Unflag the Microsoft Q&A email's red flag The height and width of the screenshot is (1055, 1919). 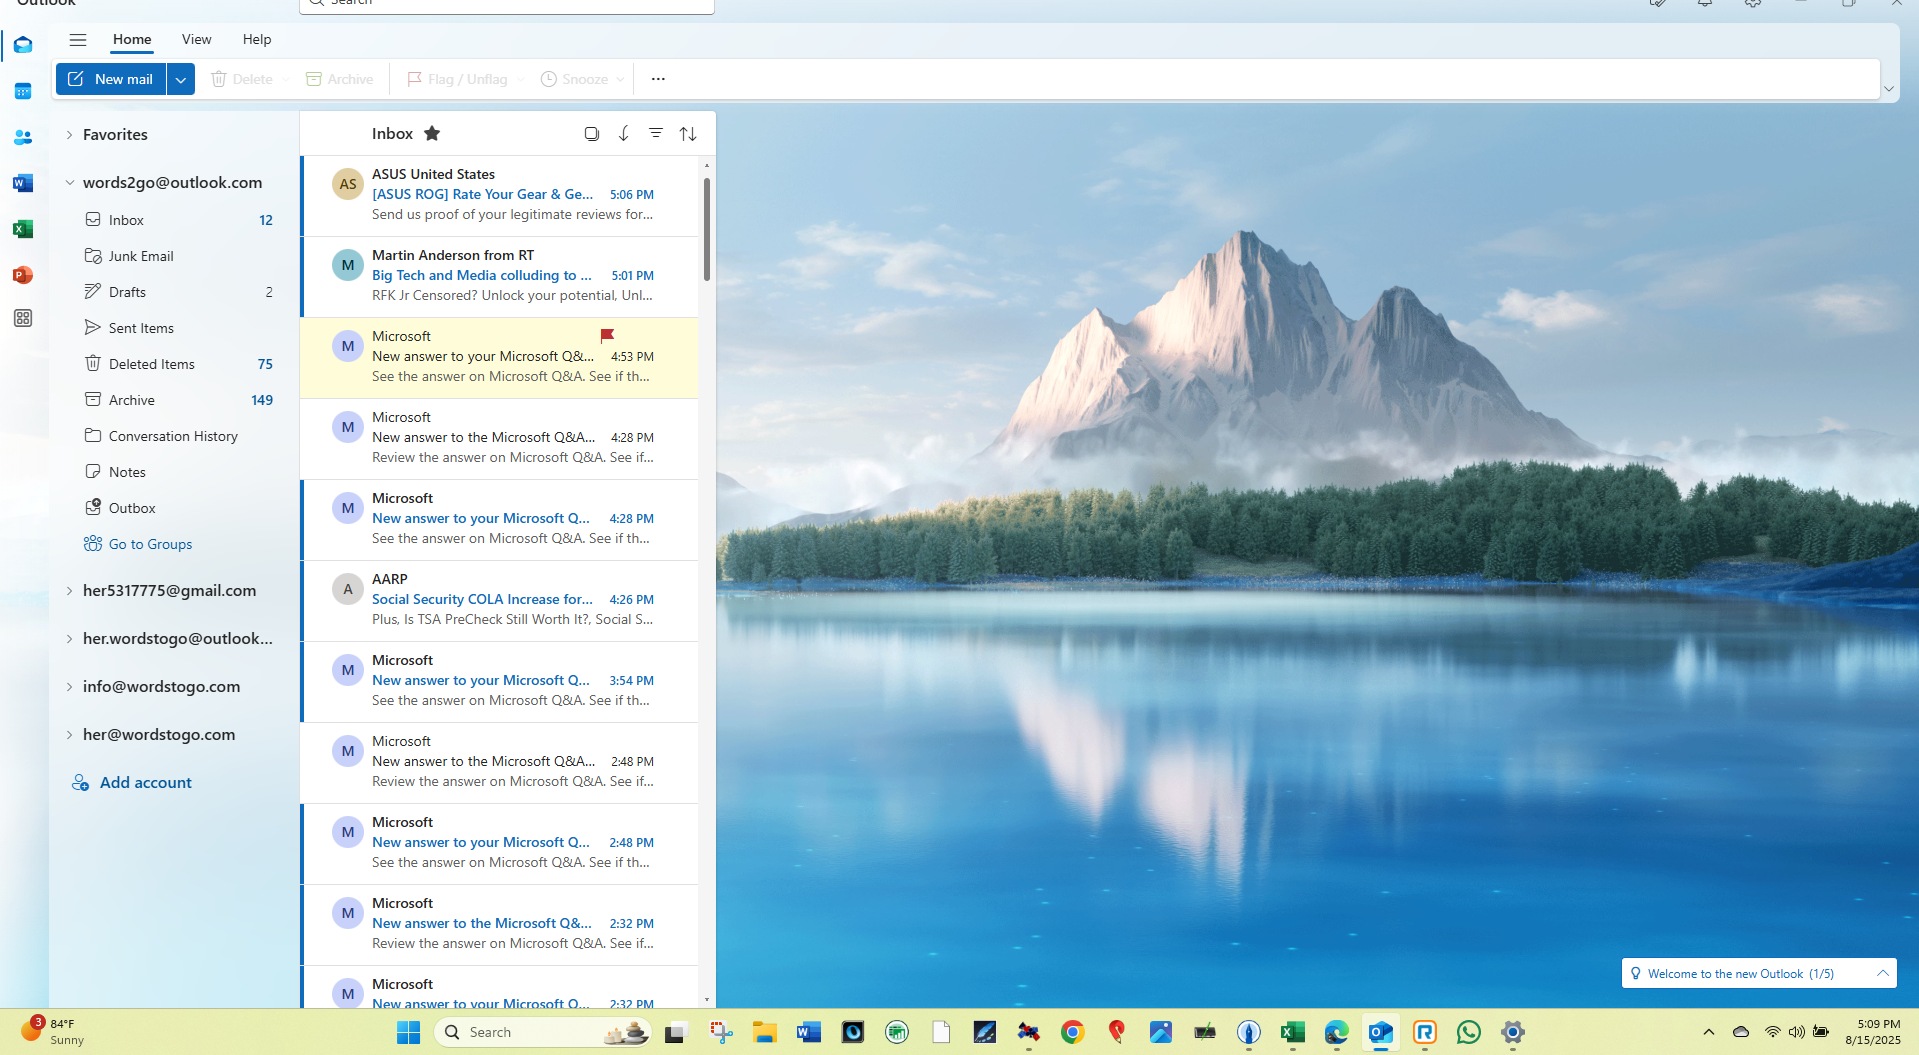(607, 335)
